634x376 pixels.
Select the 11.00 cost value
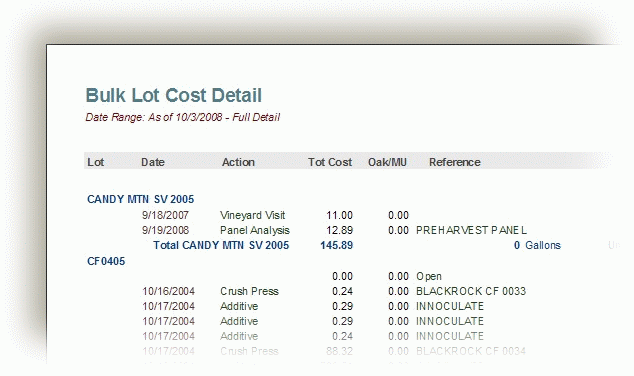pos(340,215)
